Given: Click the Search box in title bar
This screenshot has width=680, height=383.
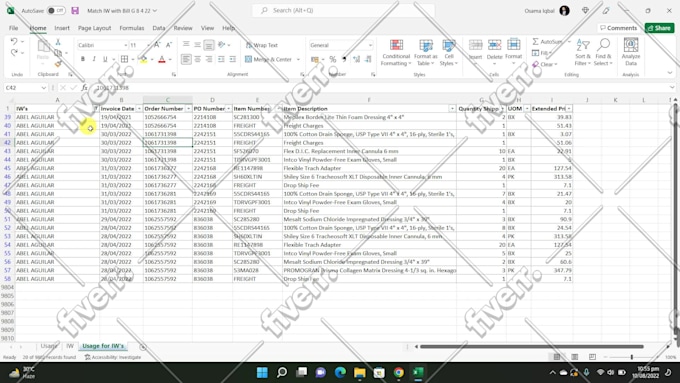Looking at the screenshot, I should [343, 10].
